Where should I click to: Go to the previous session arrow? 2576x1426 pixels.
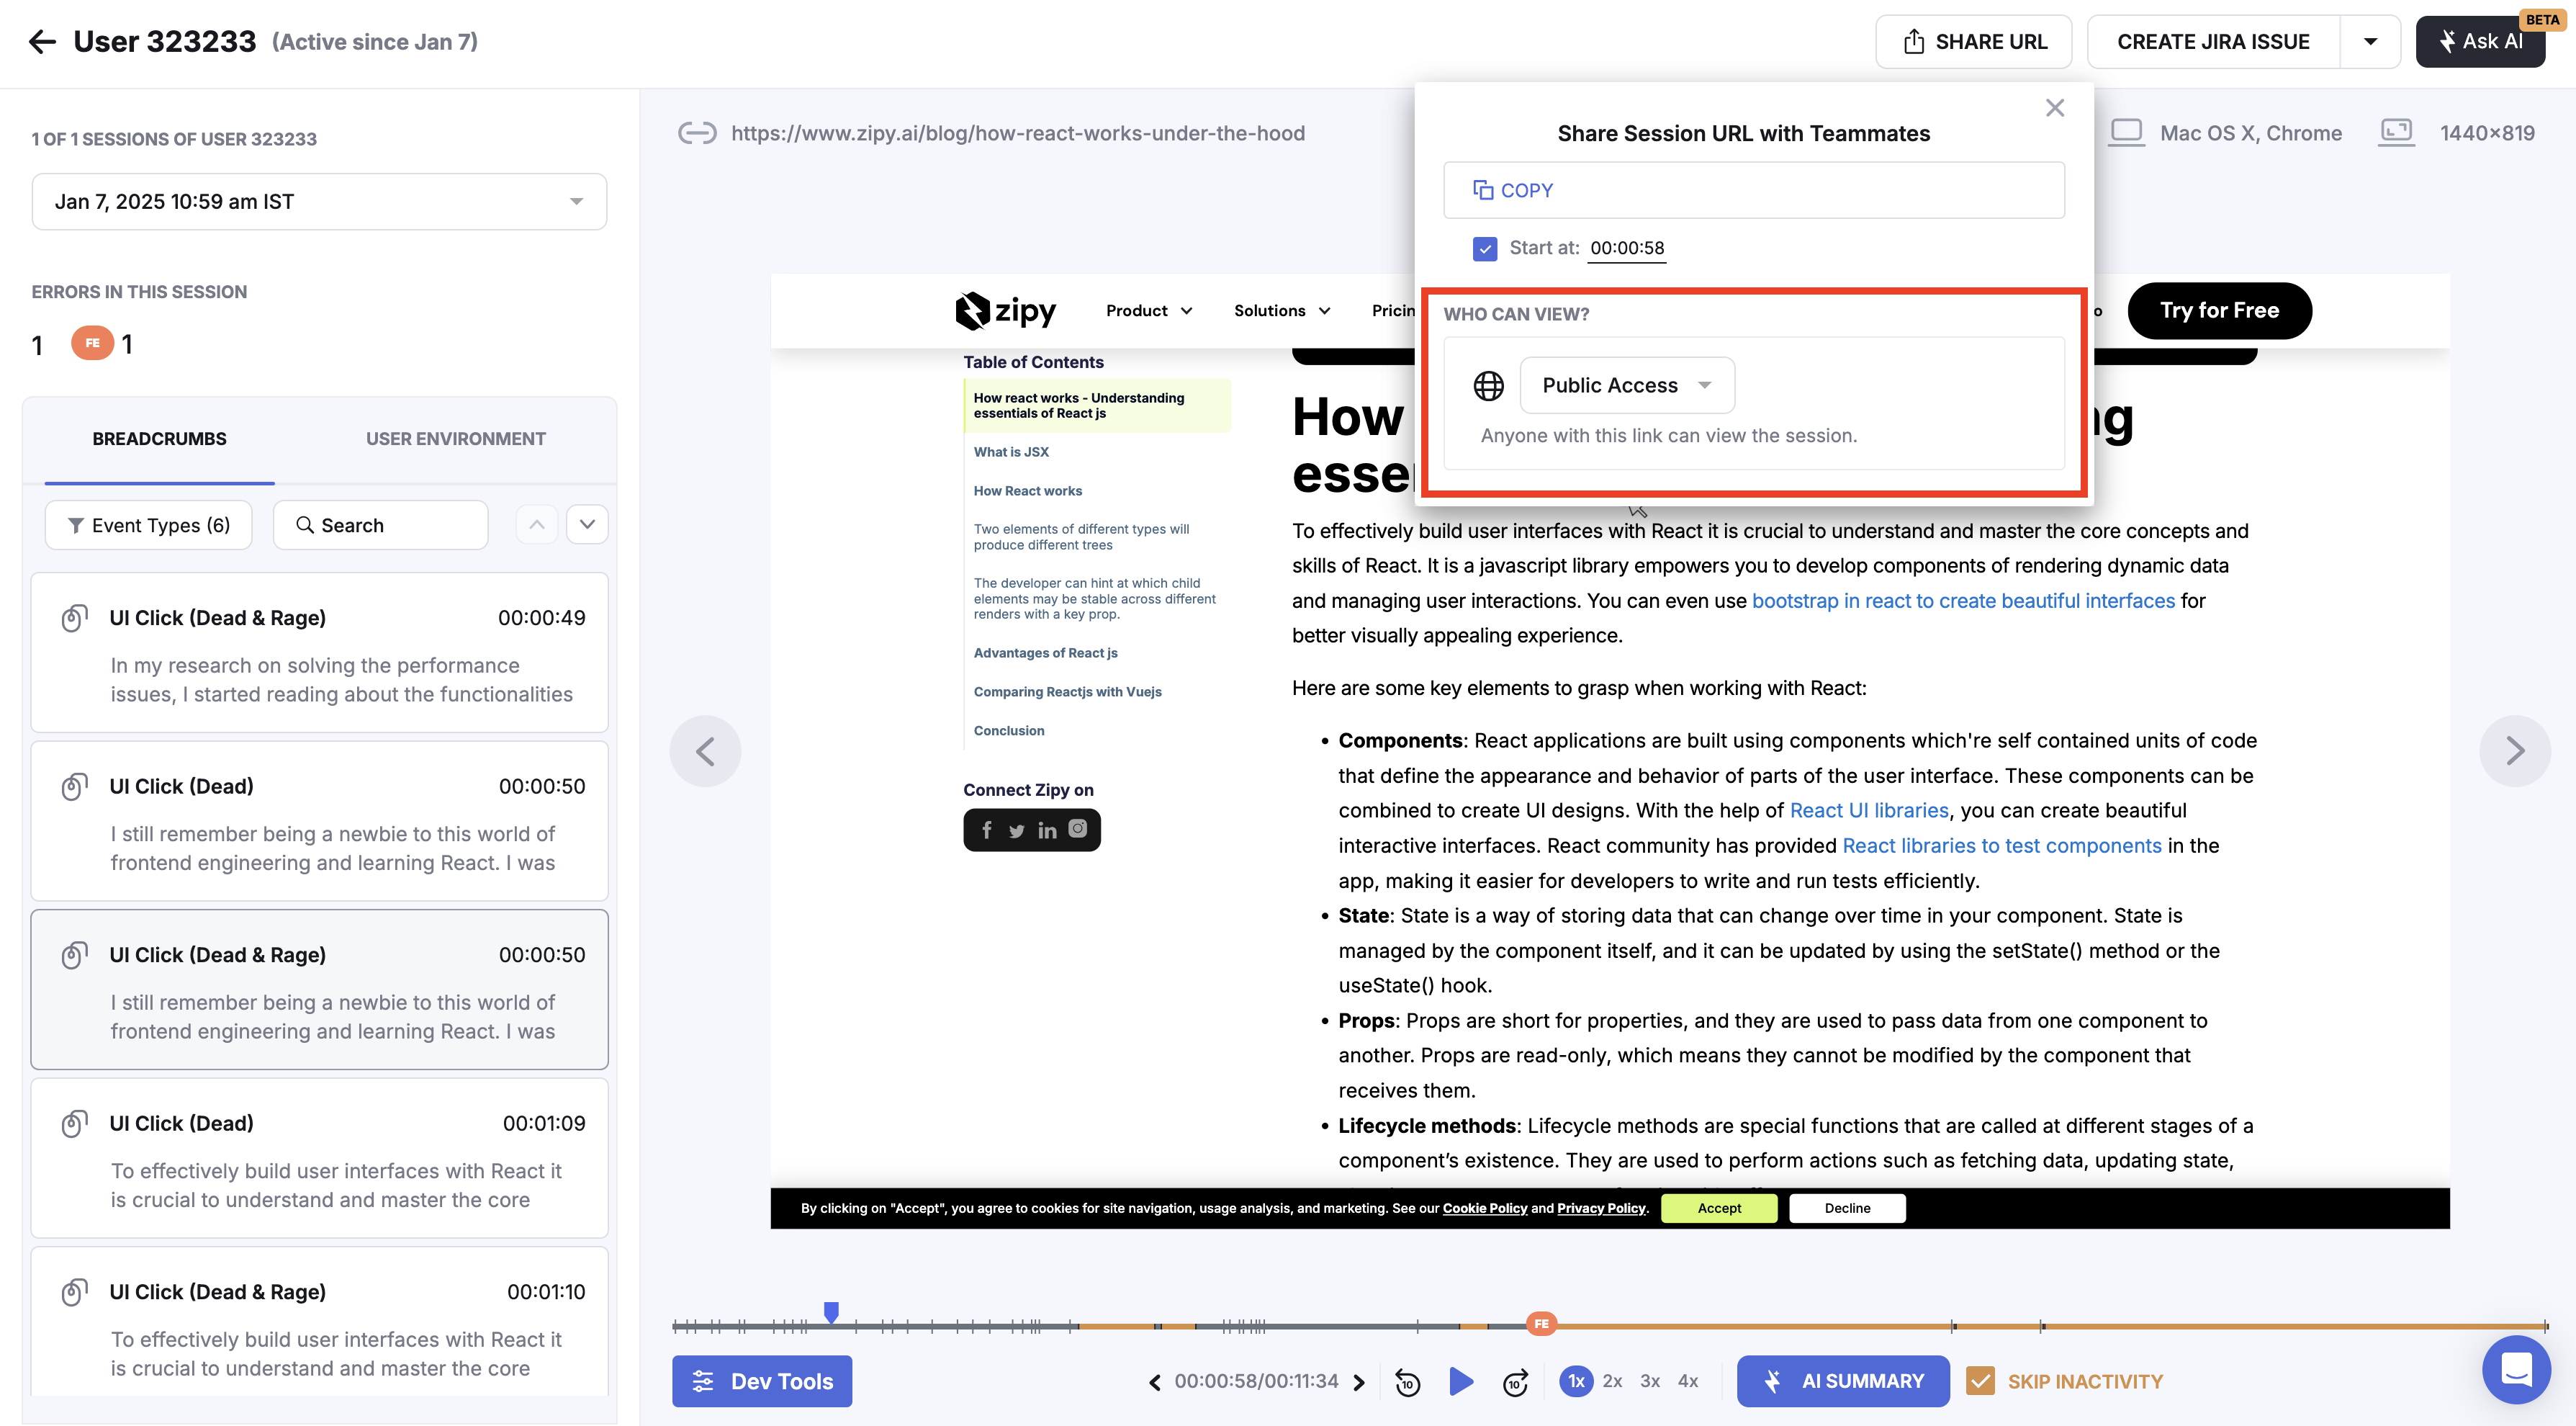tap(705, 751)
